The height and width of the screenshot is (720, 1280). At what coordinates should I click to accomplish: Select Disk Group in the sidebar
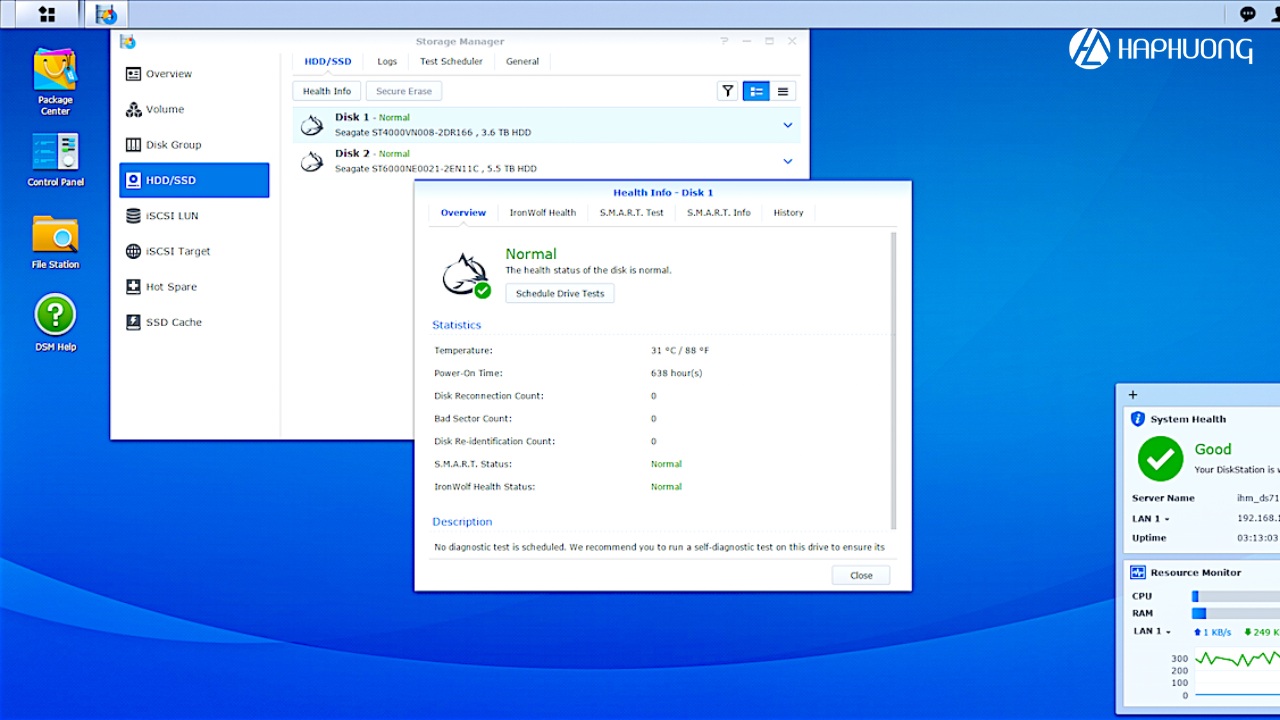[x=194, y=145]
